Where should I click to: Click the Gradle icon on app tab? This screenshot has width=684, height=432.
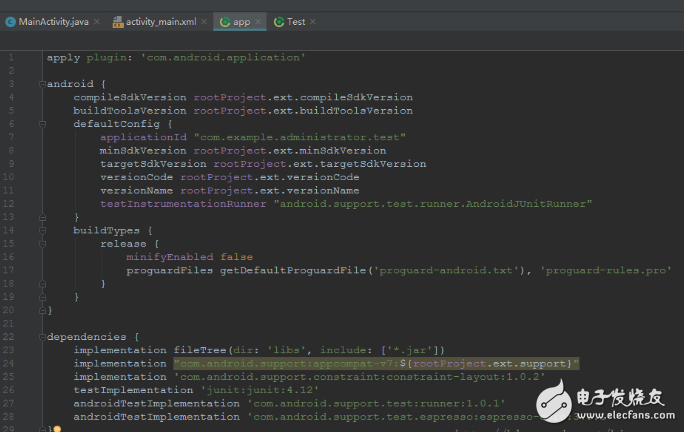[224, 21]
